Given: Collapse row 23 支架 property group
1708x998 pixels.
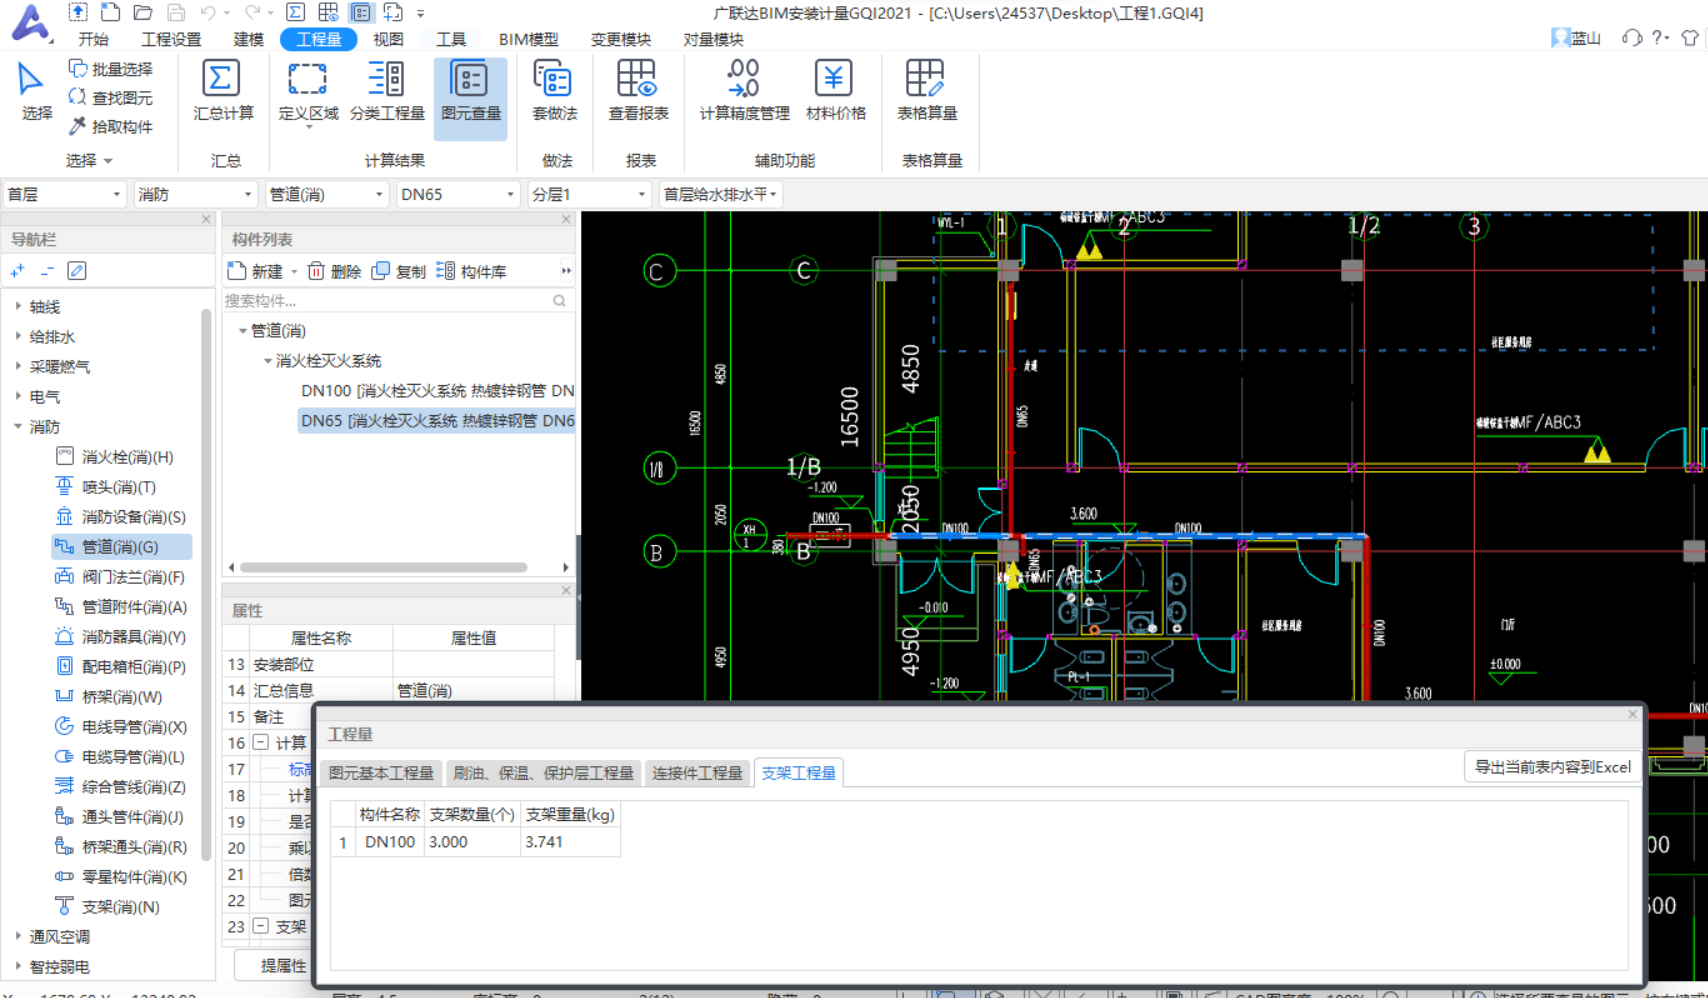Looking at the screenshot, I should point(260,927).
